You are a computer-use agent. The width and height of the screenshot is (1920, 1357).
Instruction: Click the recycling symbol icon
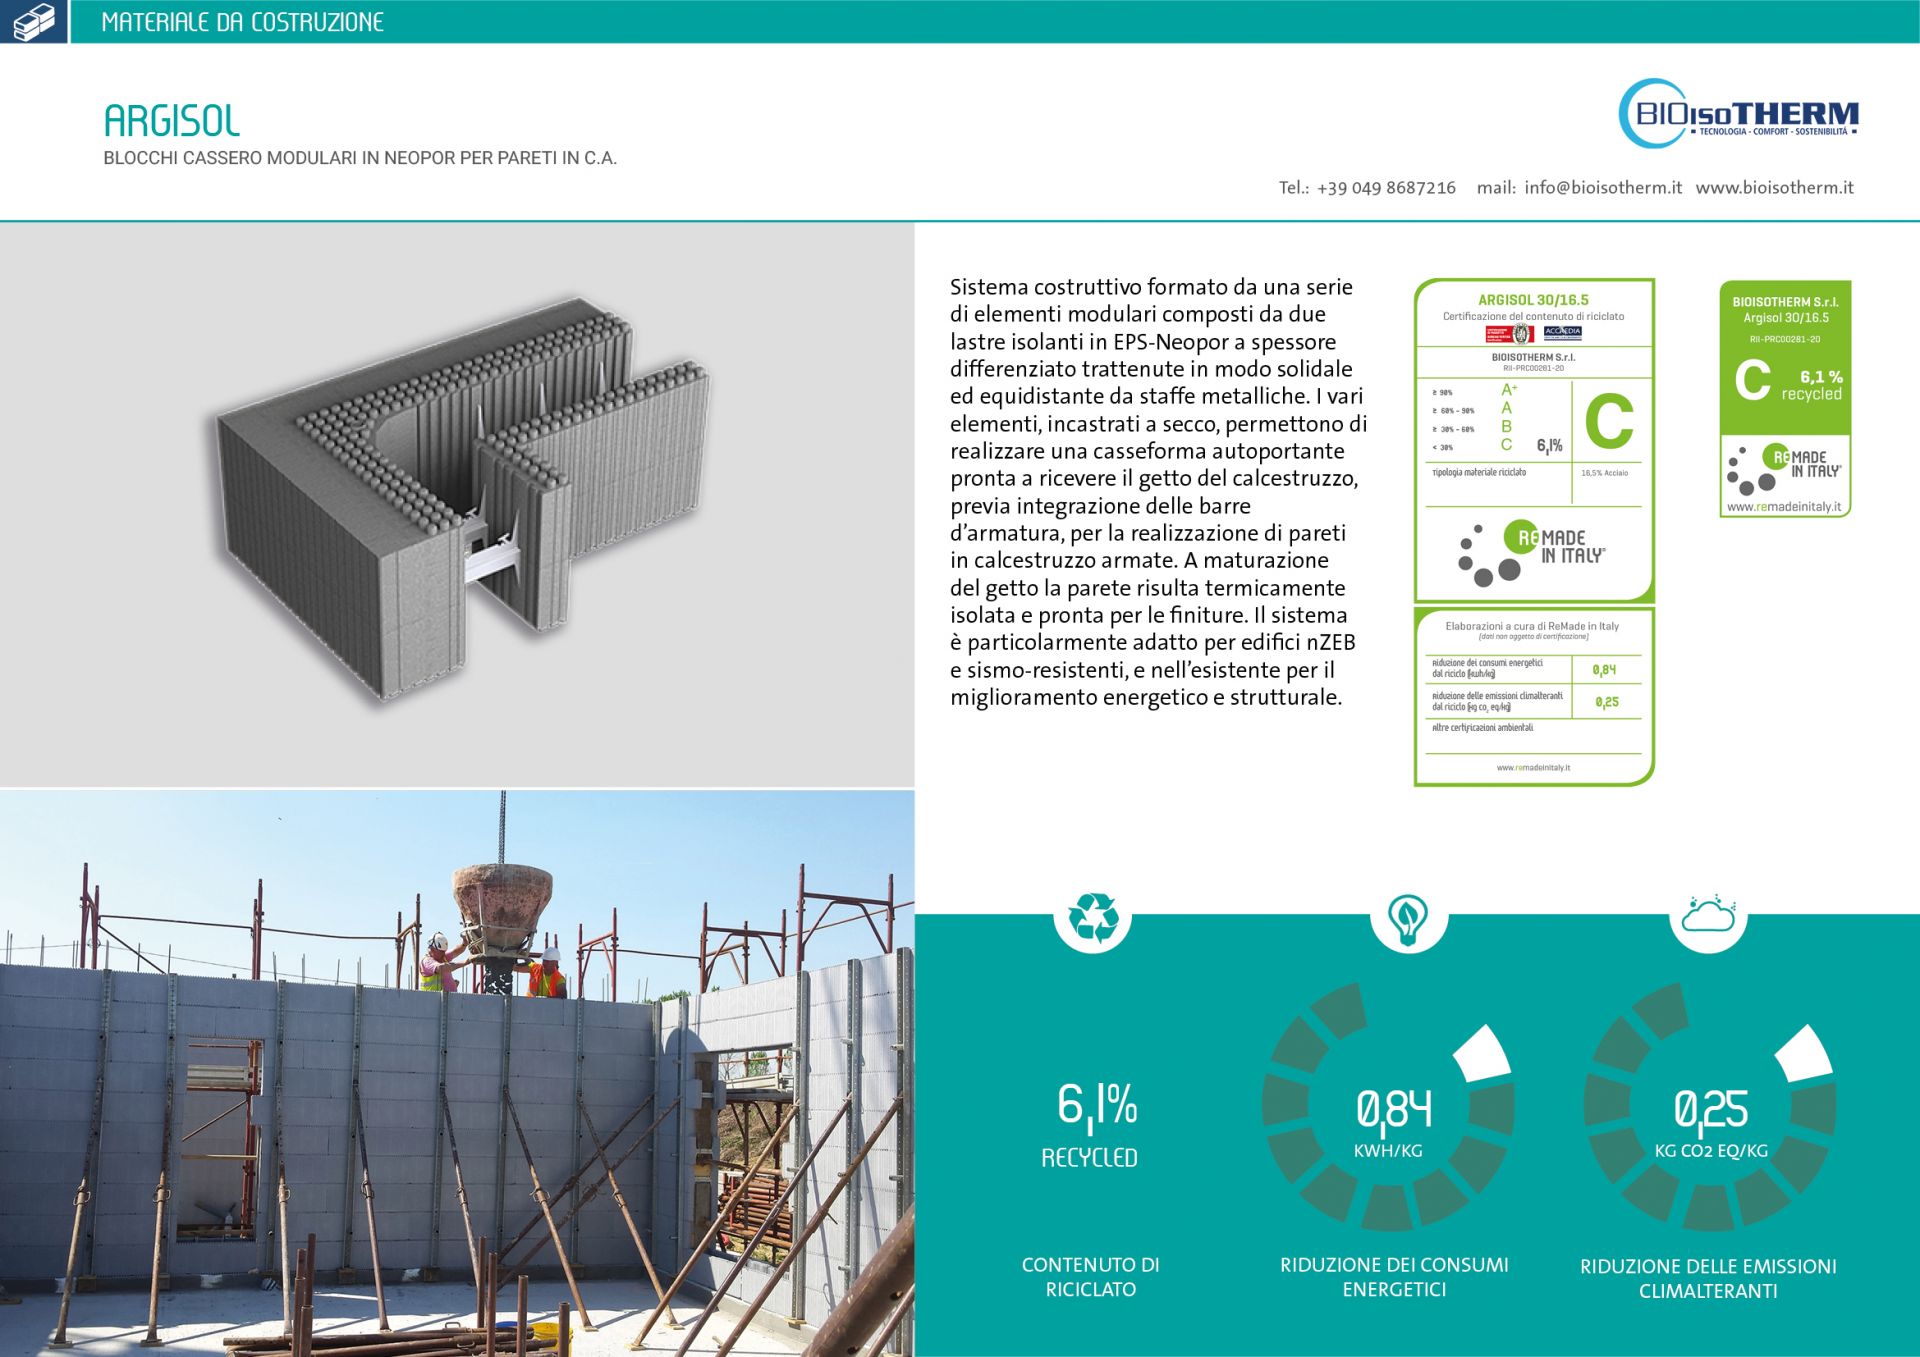click(x=1092, y=916)
